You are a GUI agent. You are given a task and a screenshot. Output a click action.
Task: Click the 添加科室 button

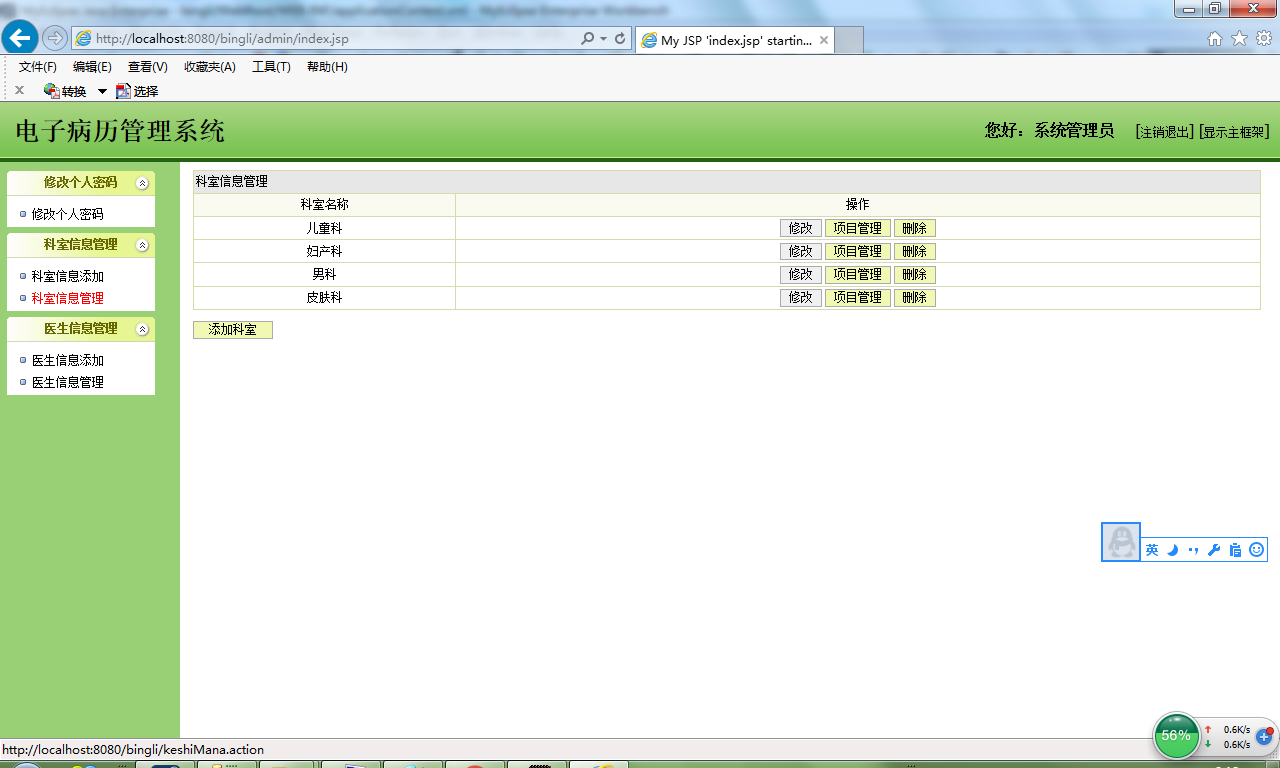[x=233, y=330]
